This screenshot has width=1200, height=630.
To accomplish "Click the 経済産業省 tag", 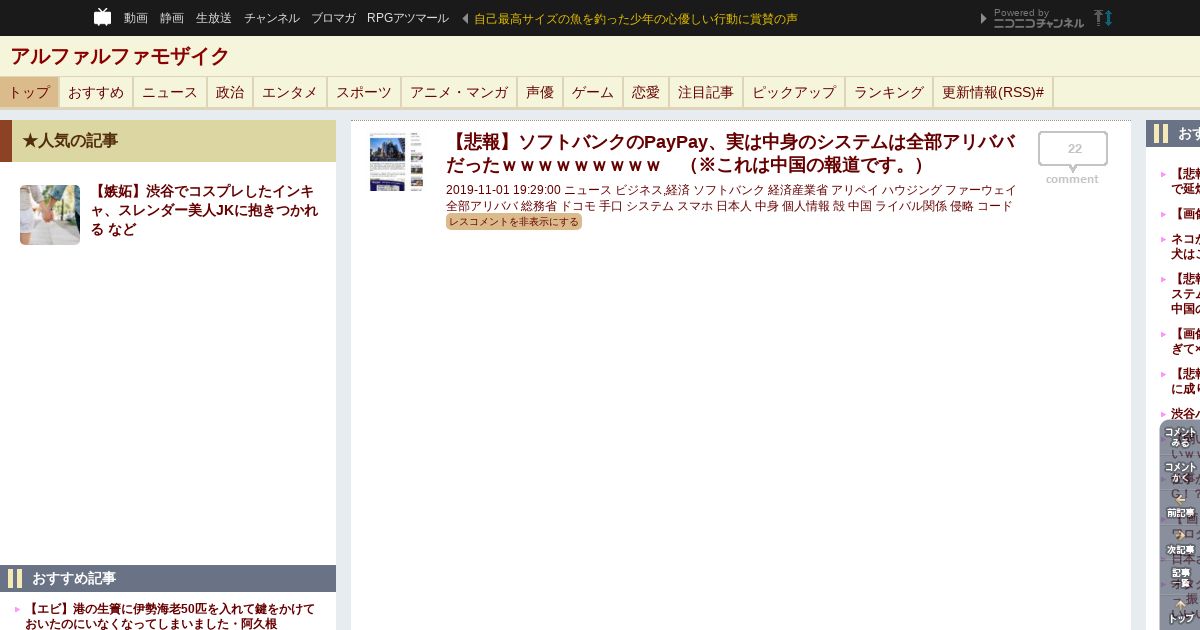I will pos(798,190).
